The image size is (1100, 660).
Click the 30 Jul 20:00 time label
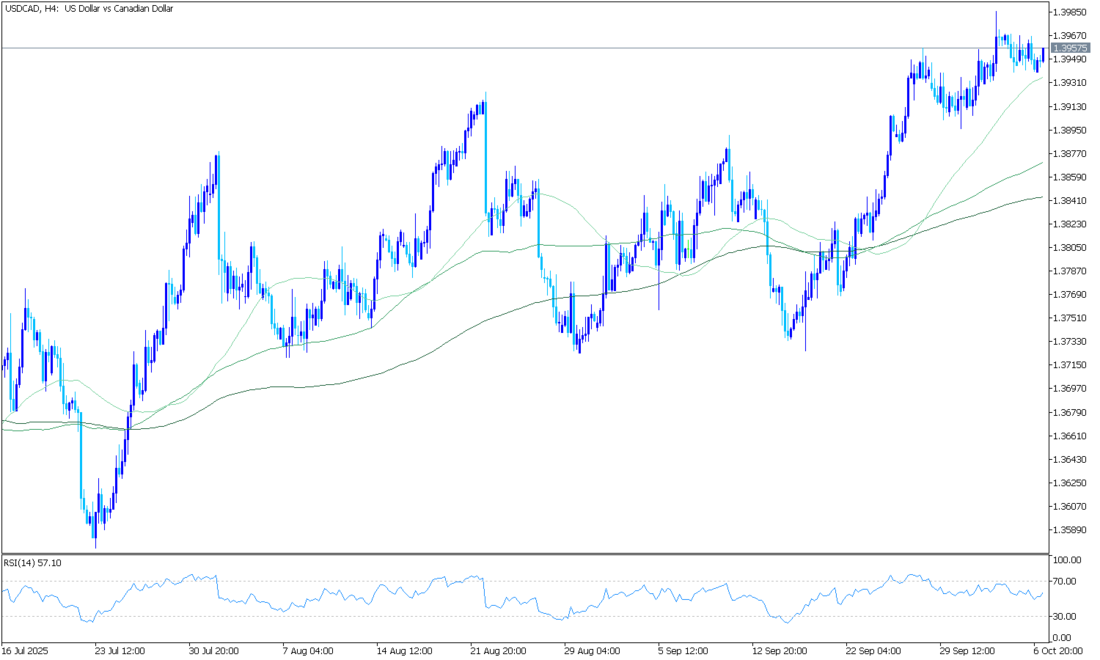coord(215,649)
